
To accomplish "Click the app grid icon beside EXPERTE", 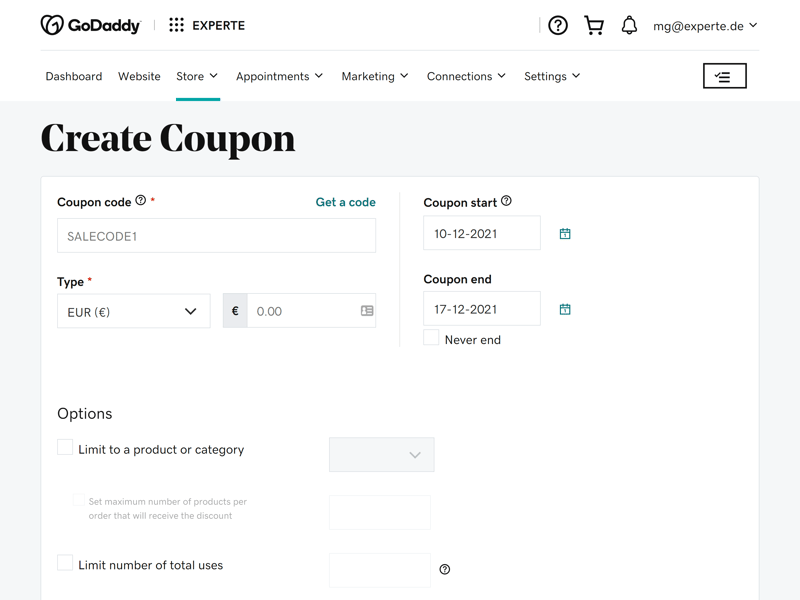I will point(177,25).
